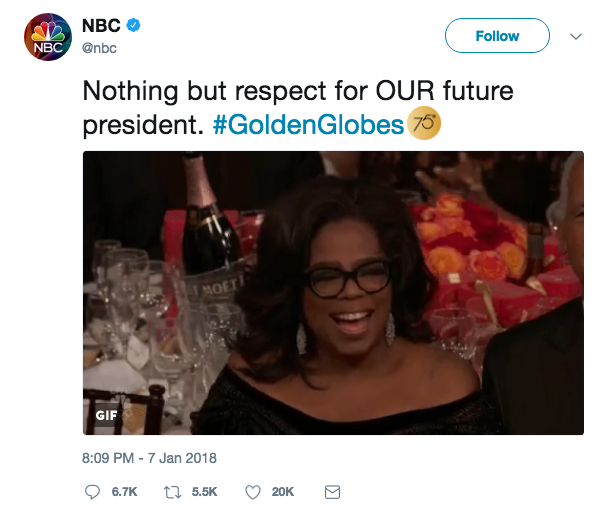
Task: Follow the NBC account
Action: (x=497, y=36)
